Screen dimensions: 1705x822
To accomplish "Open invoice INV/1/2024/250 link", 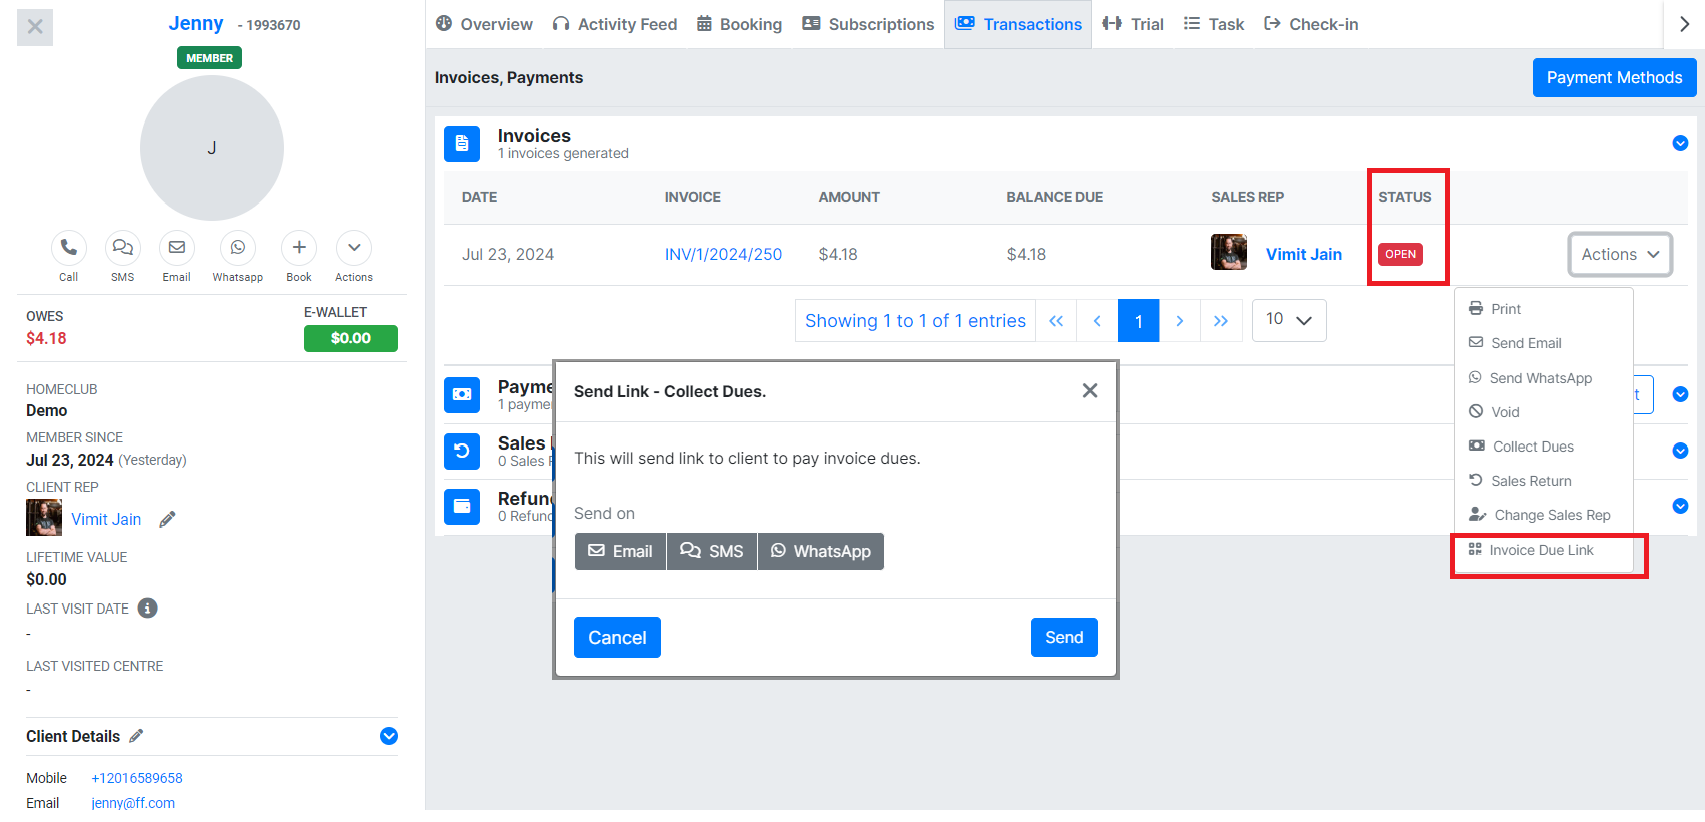I will click(x=723, y=255).
